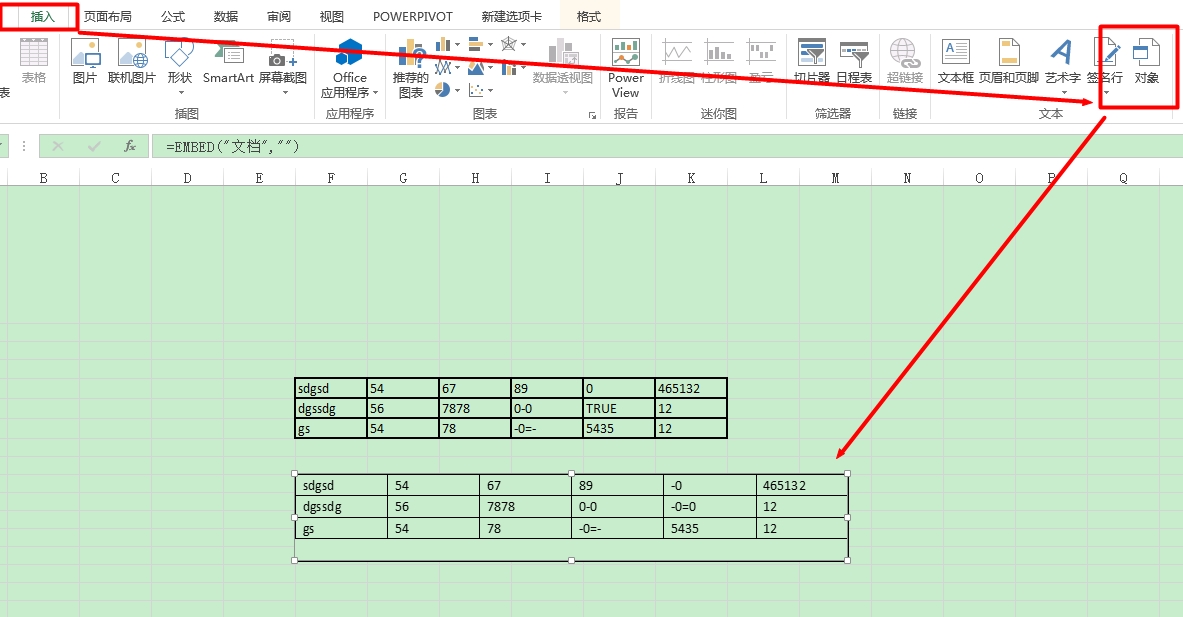Click the 超链接 hyperlink button
Viewport: 1183px width, 617px height.
coord(905,62)
